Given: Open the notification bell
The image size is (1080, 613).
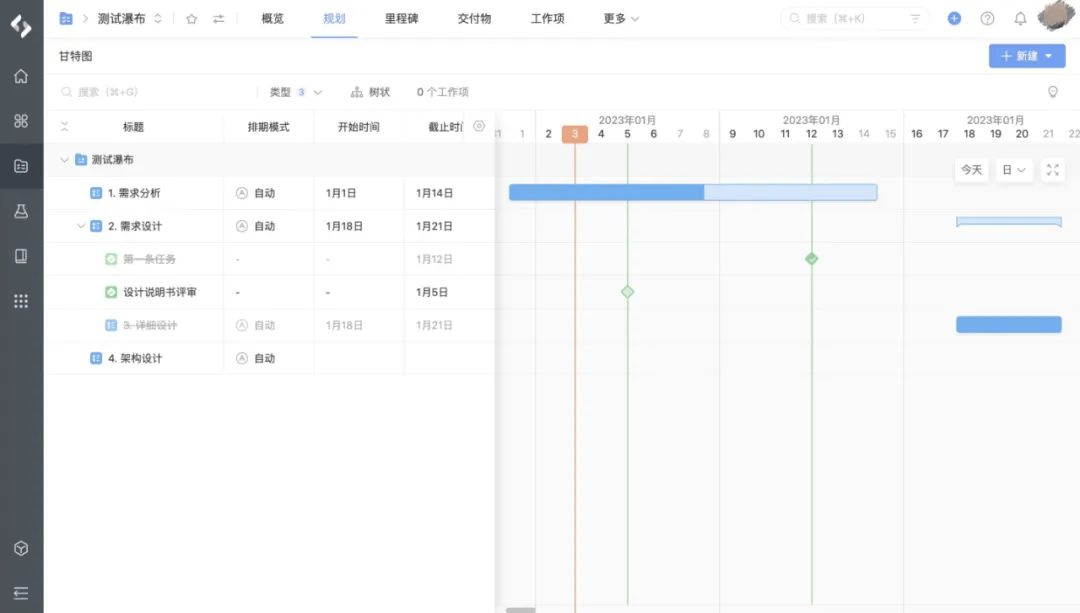Looking at the screenshot, I should pyautogui.click(x=1020, y=18).
